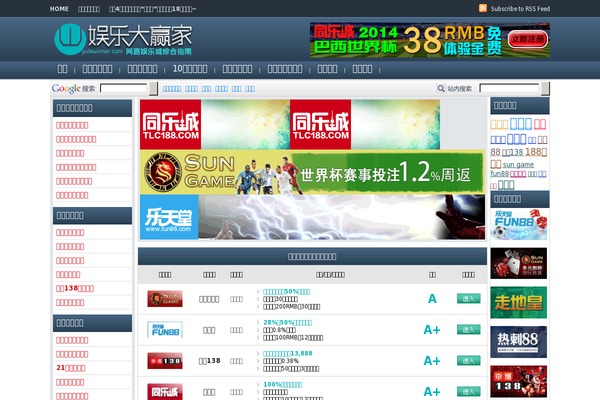Click the A rating of Sun Game row
This screenshot has width=600, height=400.
tap(432, 299)
